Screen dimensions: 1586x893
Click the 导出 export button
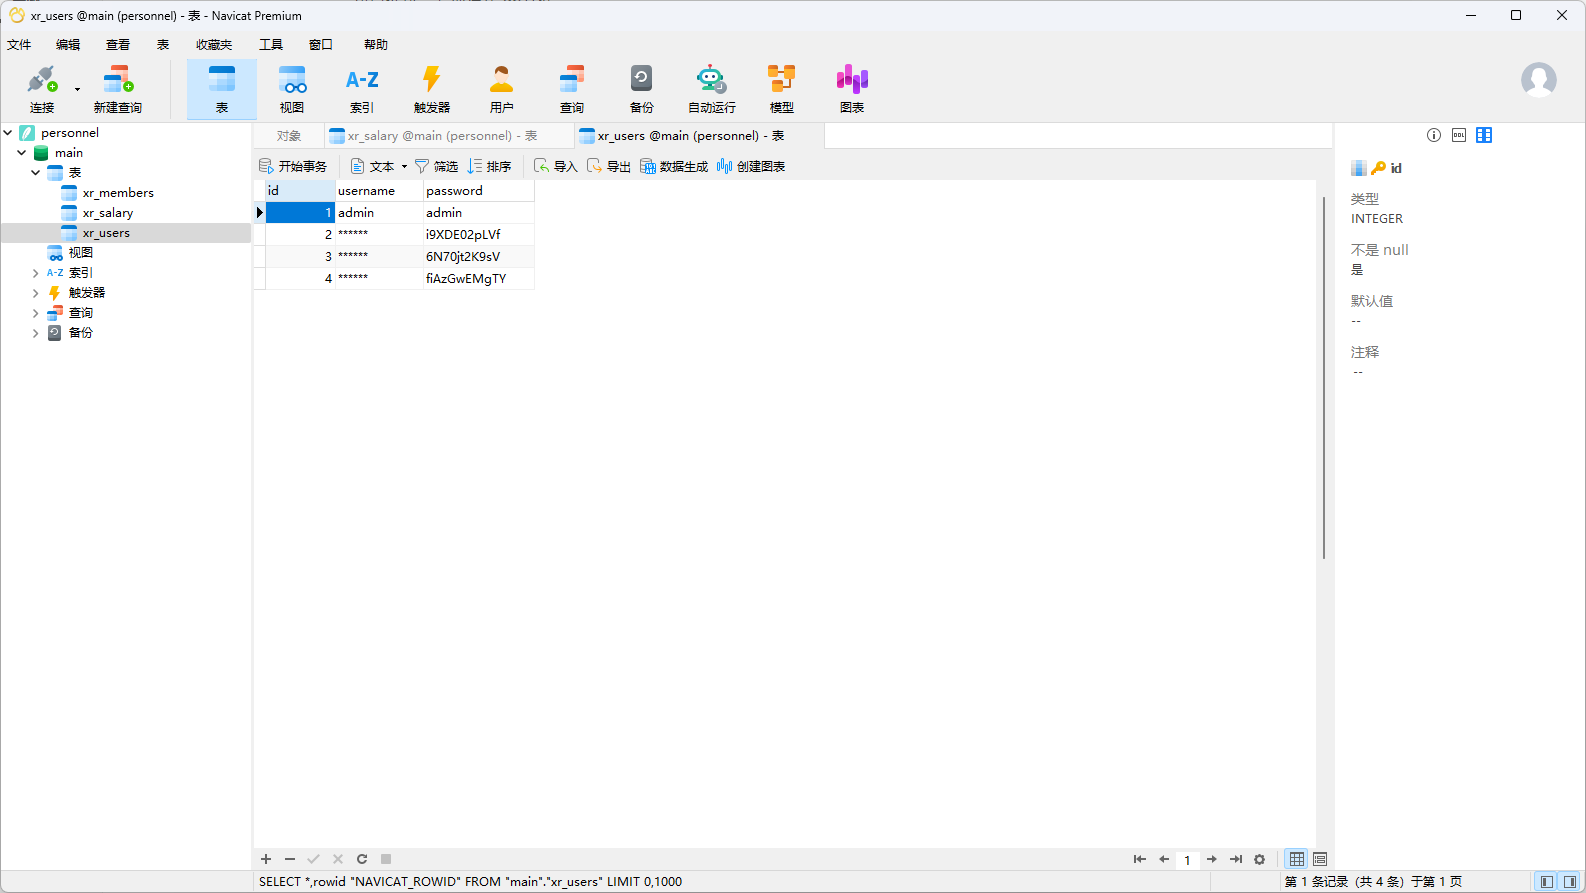coord(609,167)
